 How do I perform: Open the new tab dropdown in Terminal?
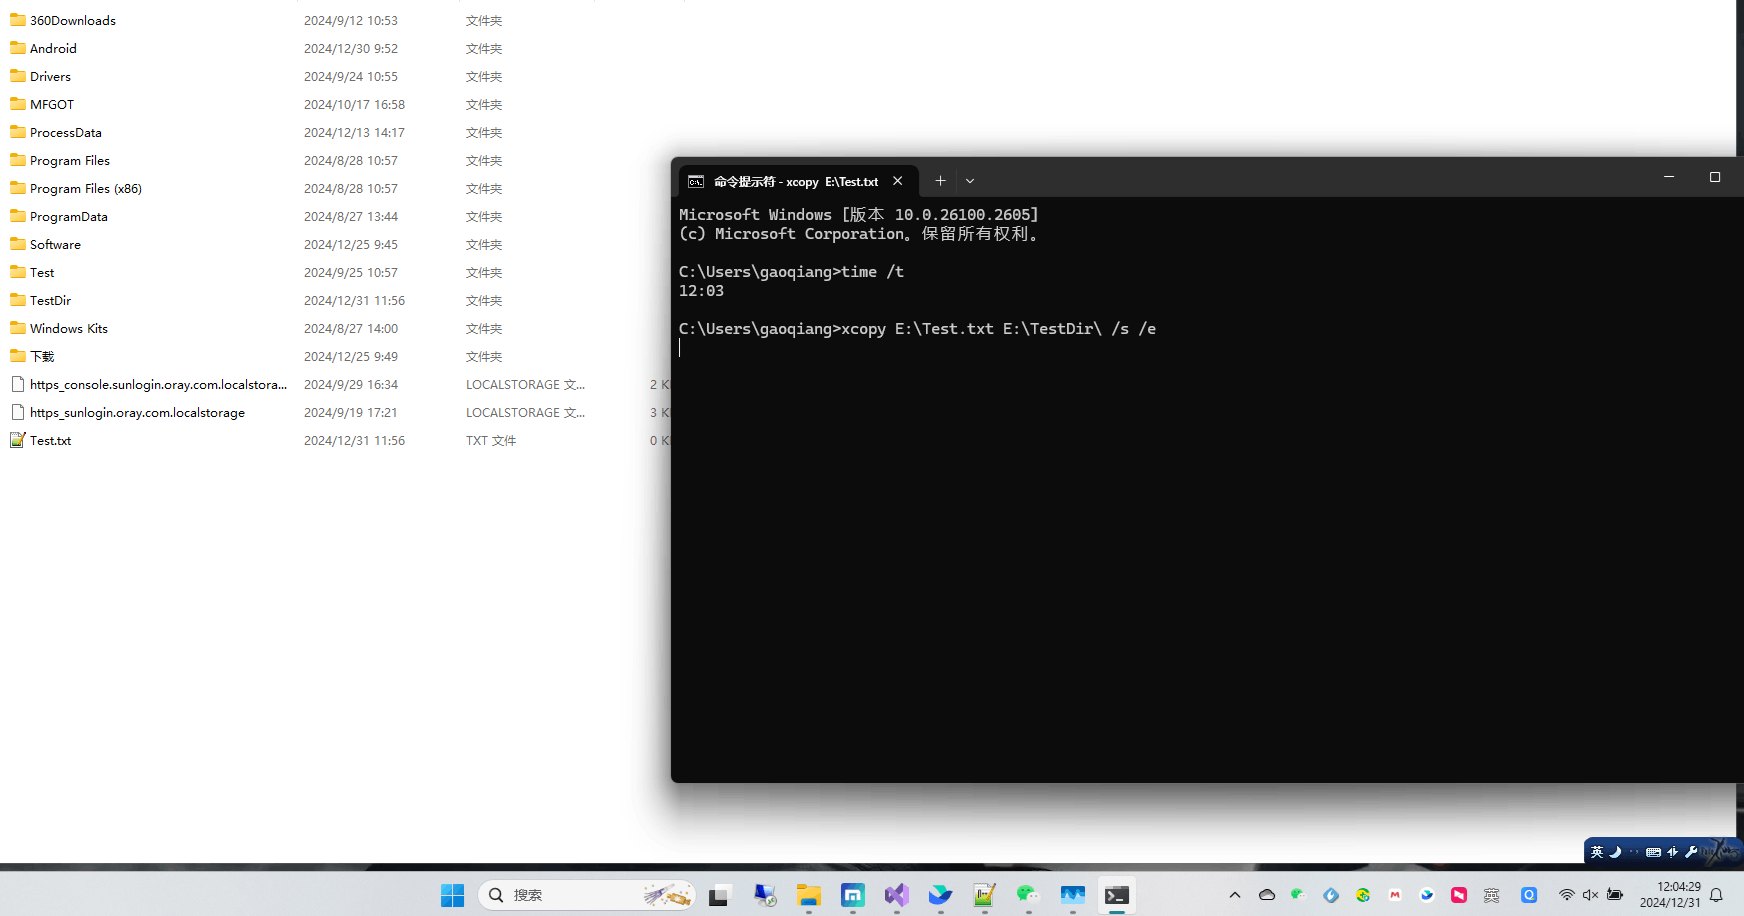pos(969,180)
